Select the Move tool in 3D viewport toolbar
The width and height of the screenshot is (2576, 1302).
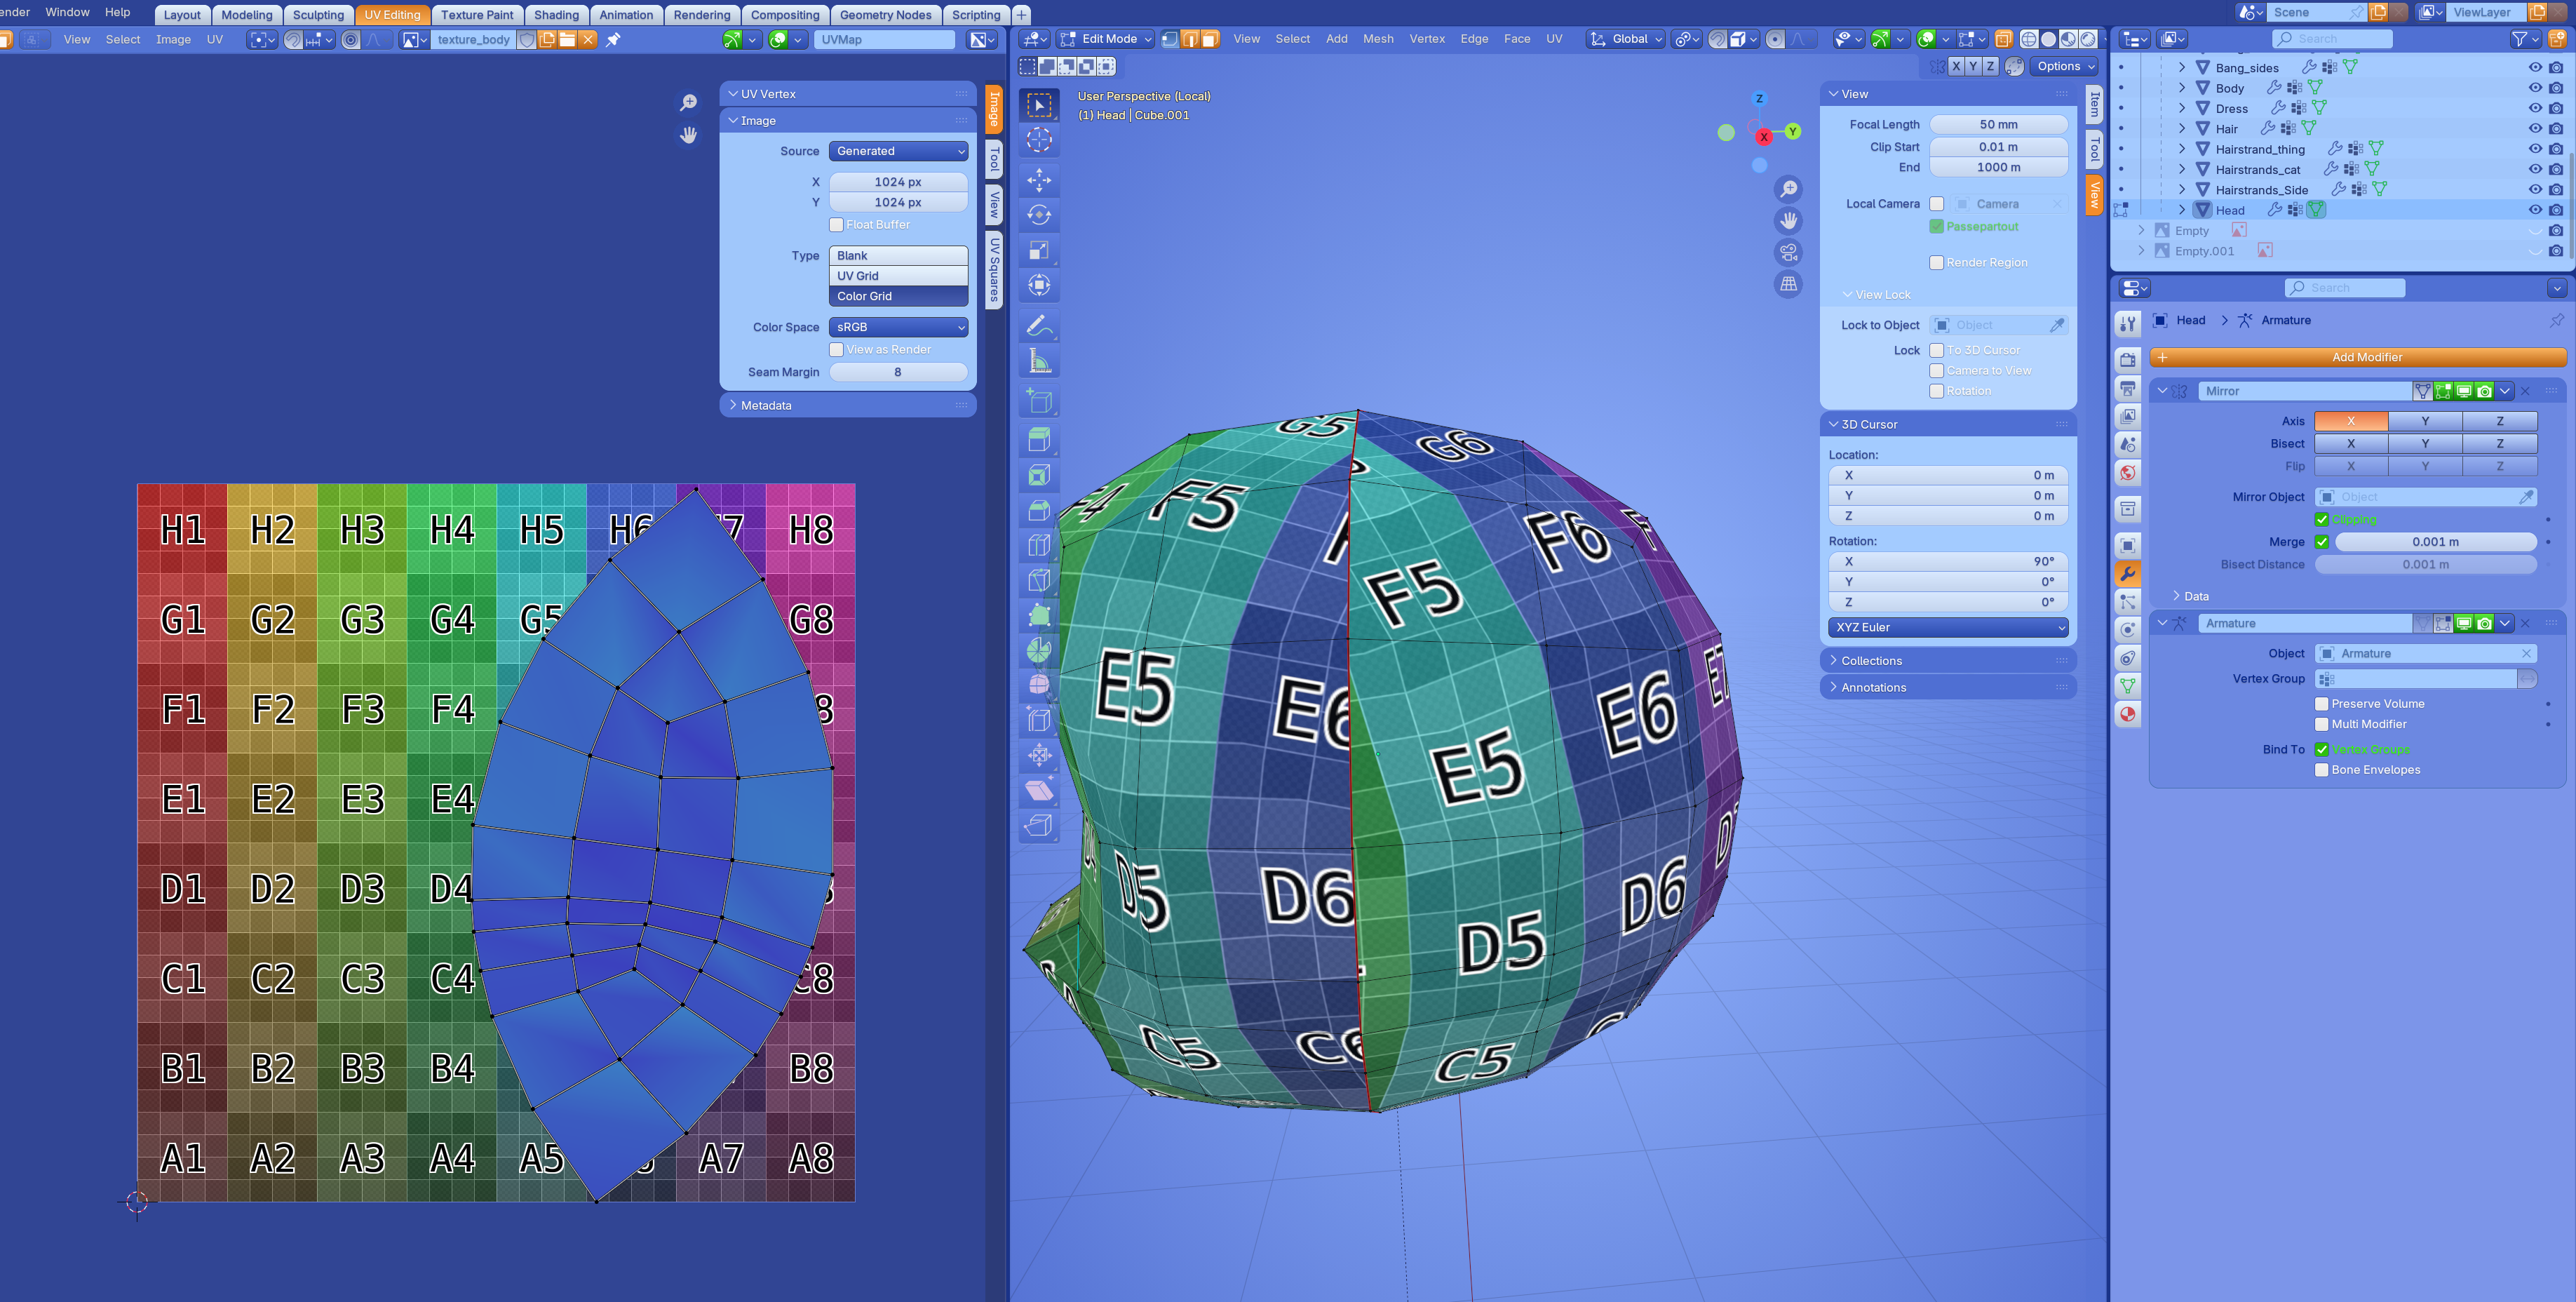click(x=1039, y=180)
